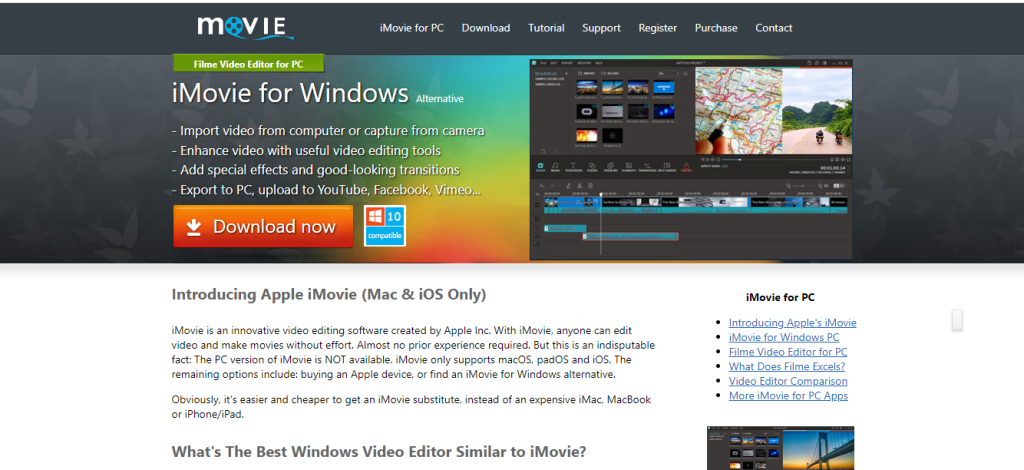Click the Music note icon in Filme screenshot
Viewport: 1024px width, 470px height.
555,168
